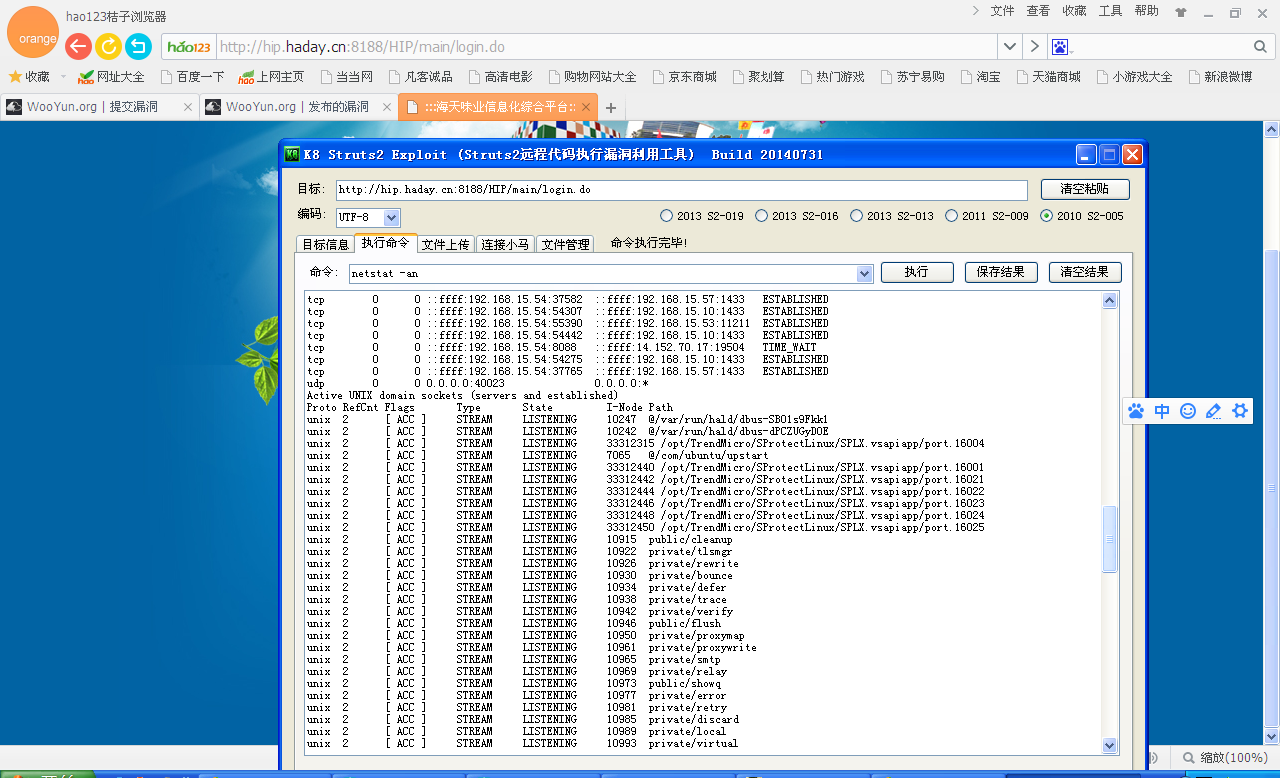The width and height of the screenshot is (1280, 778).
Task: Switch to the 执行命令 tab
Action: tap(385, 243)
